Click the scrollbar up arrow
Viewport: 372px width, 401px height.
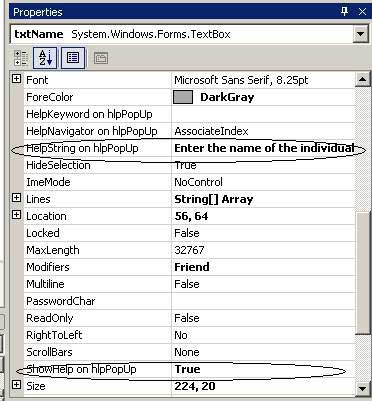[x=362, y=80]
